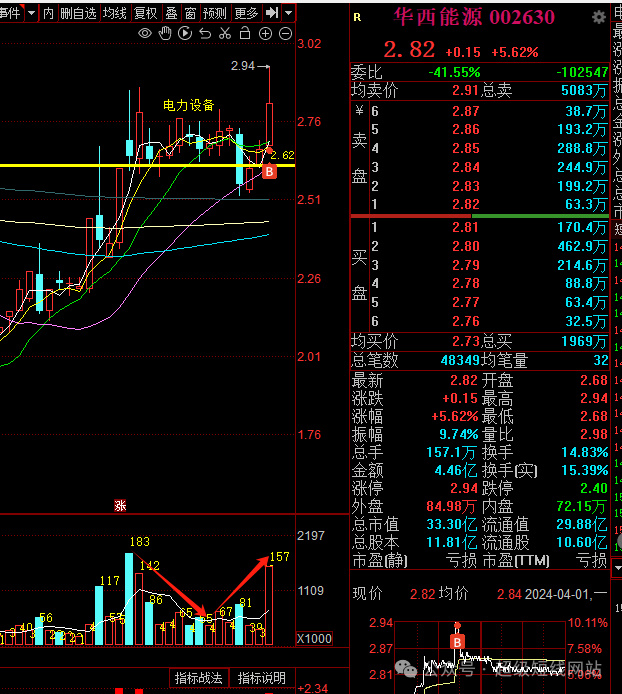This screenshot has height=694, width=622.
Task: Click the X1000 volume unit label
Action: (x=314, y=638)
